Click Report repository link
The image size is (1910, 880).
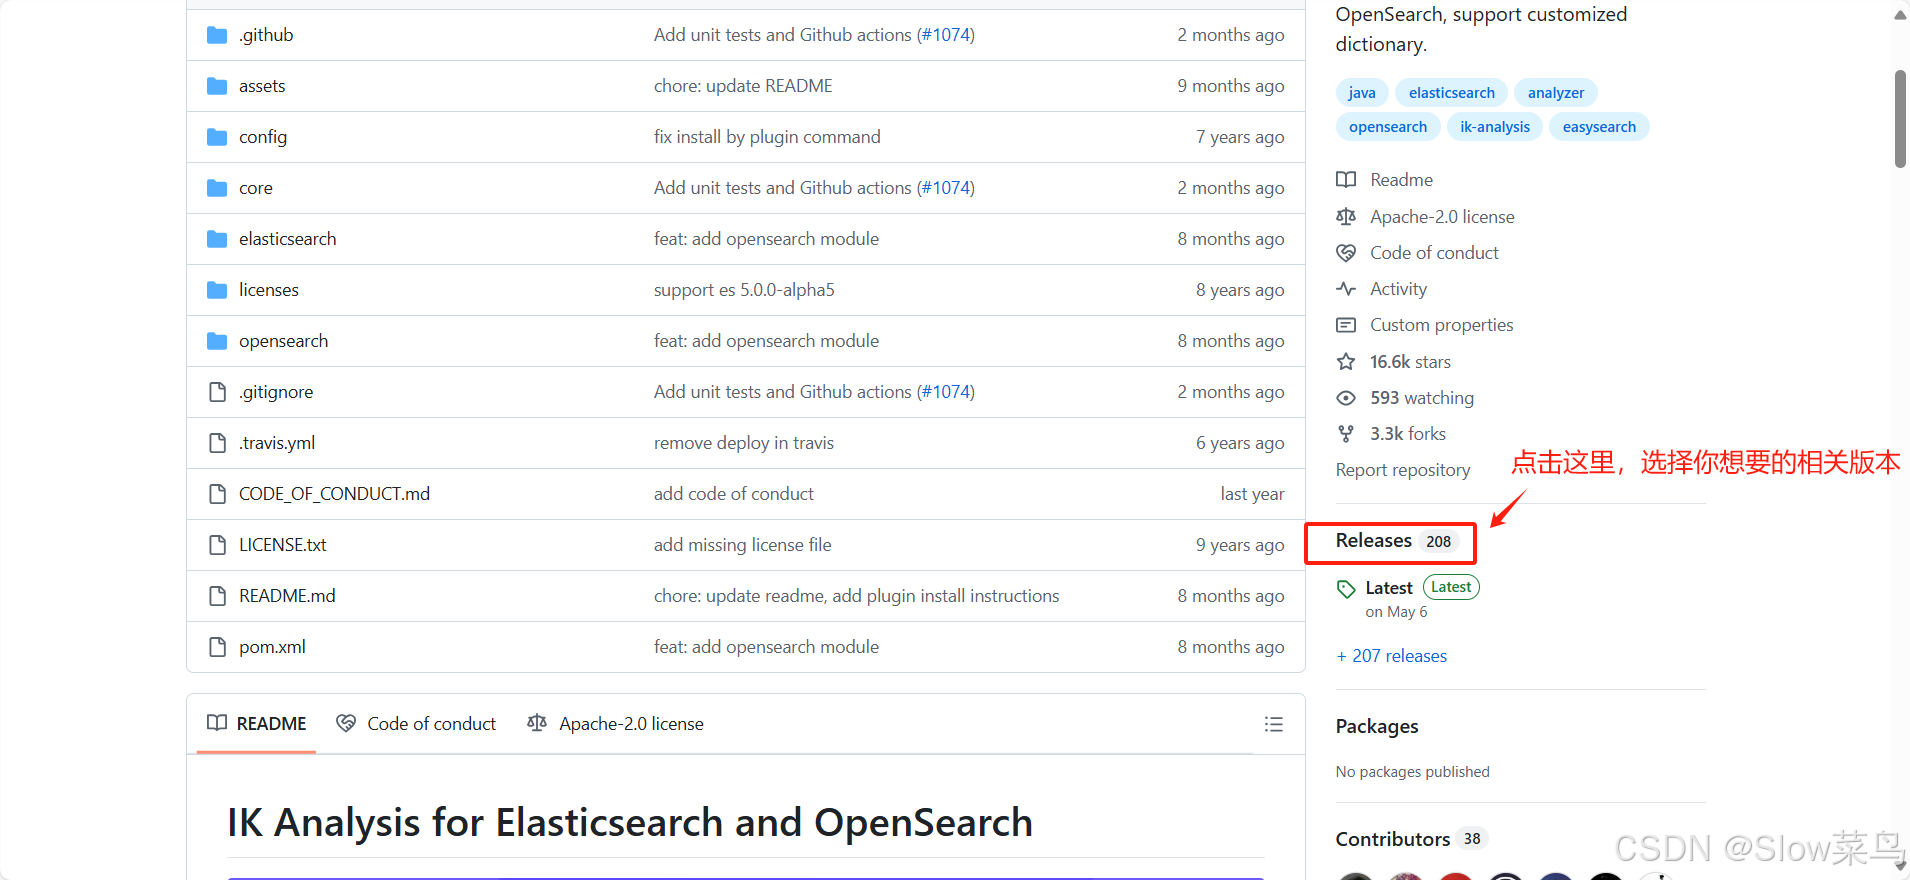click(1403, 470)
